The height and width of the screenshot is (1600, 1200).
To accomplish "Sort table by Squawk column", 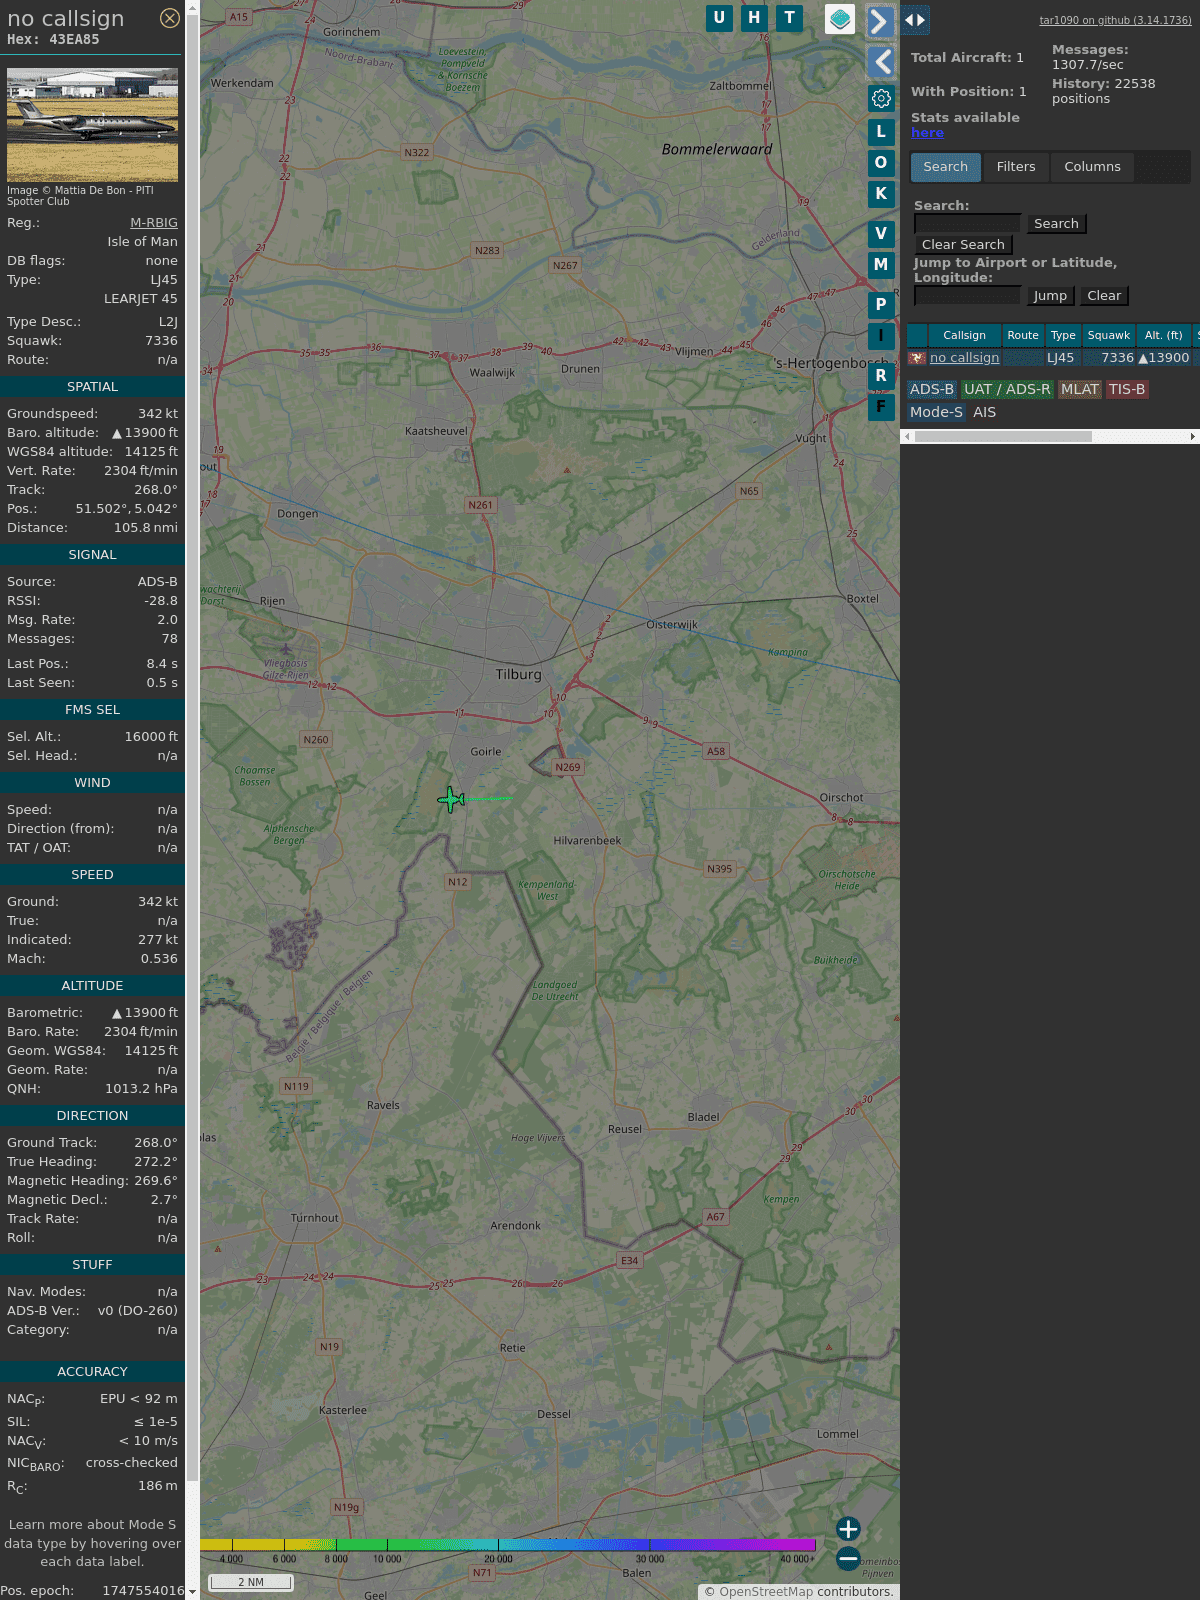I will (1109, 335).
